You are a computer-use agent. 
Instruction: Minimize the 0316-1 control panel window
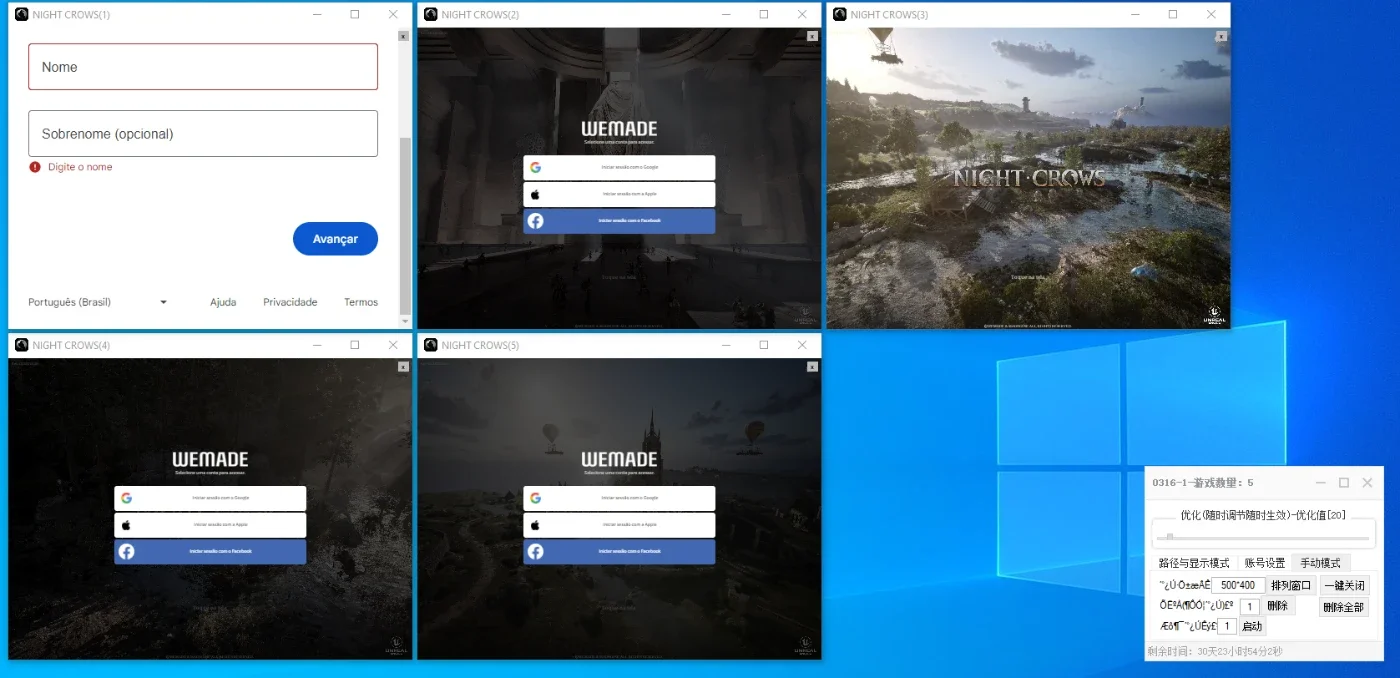[x=1320, y=483]
